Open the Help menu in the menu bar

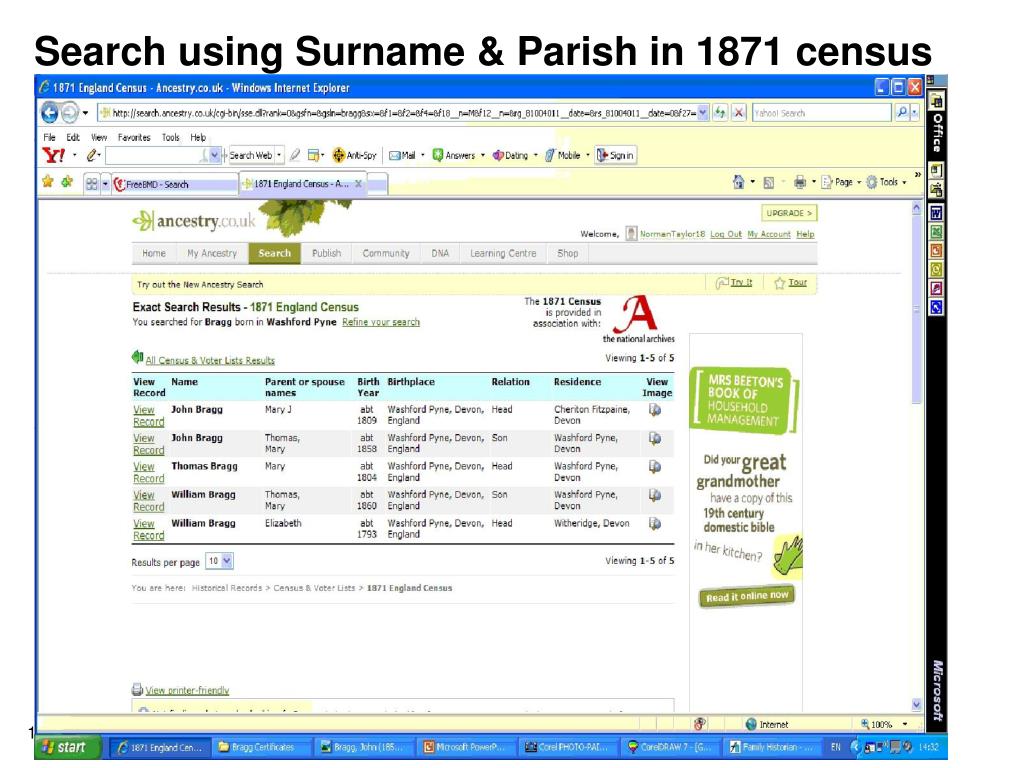click(198, 137)
